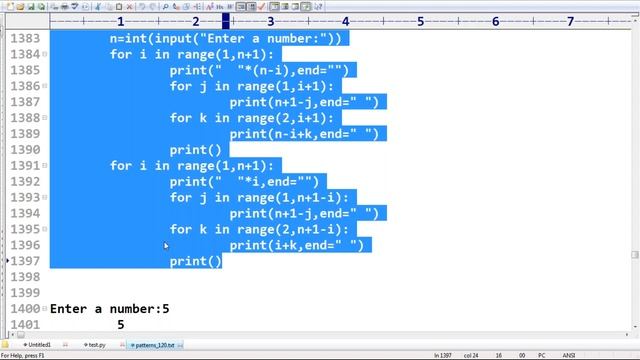Click ruler mark number 5
Screen dimensions: 640x360
point(420,21)
